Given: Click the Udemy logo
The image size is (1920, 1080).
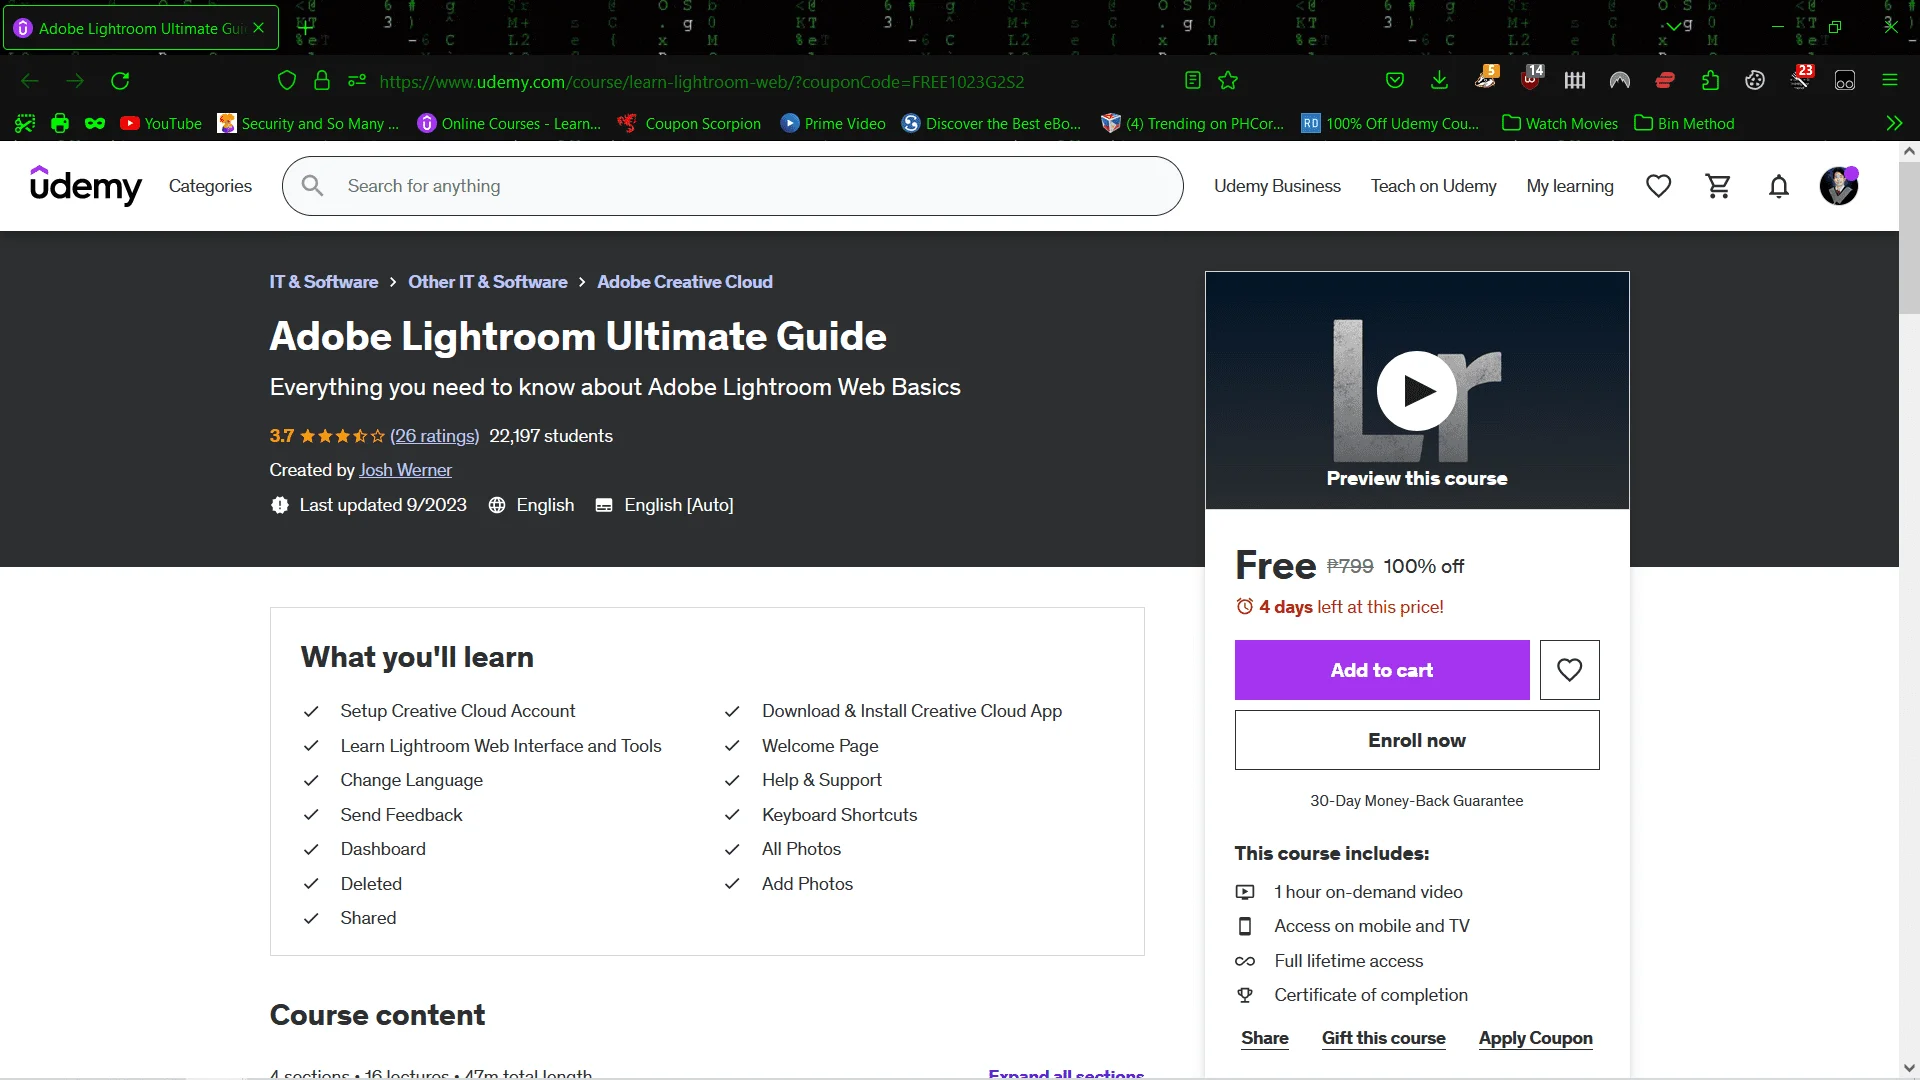Looking at the screenshot, I should pos(86,185).
